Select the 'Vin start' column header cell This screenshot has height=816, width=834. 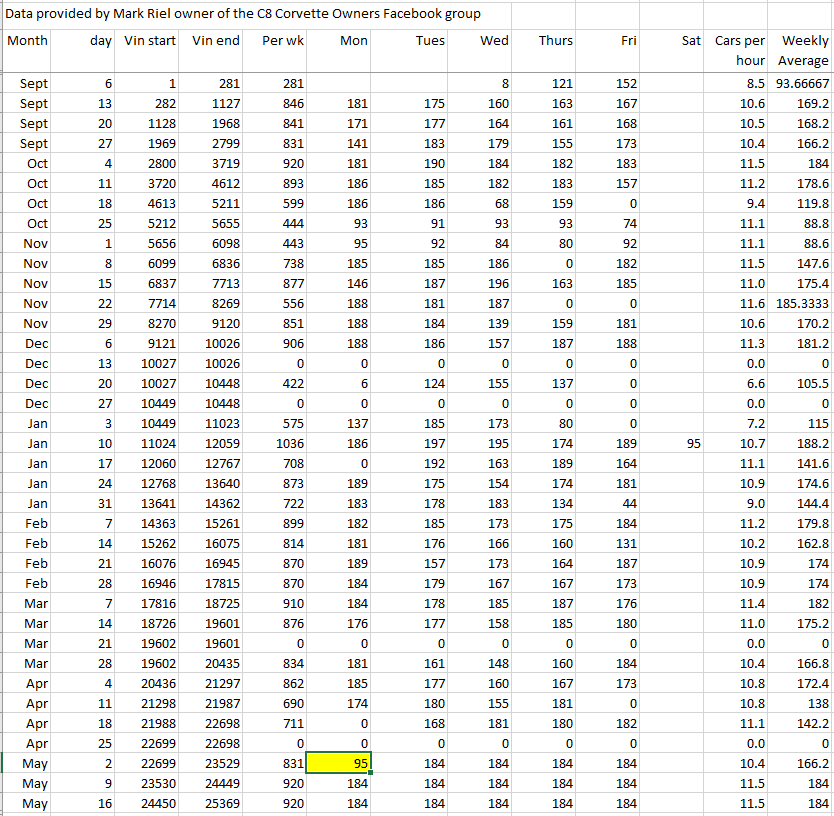click(150, 41)
